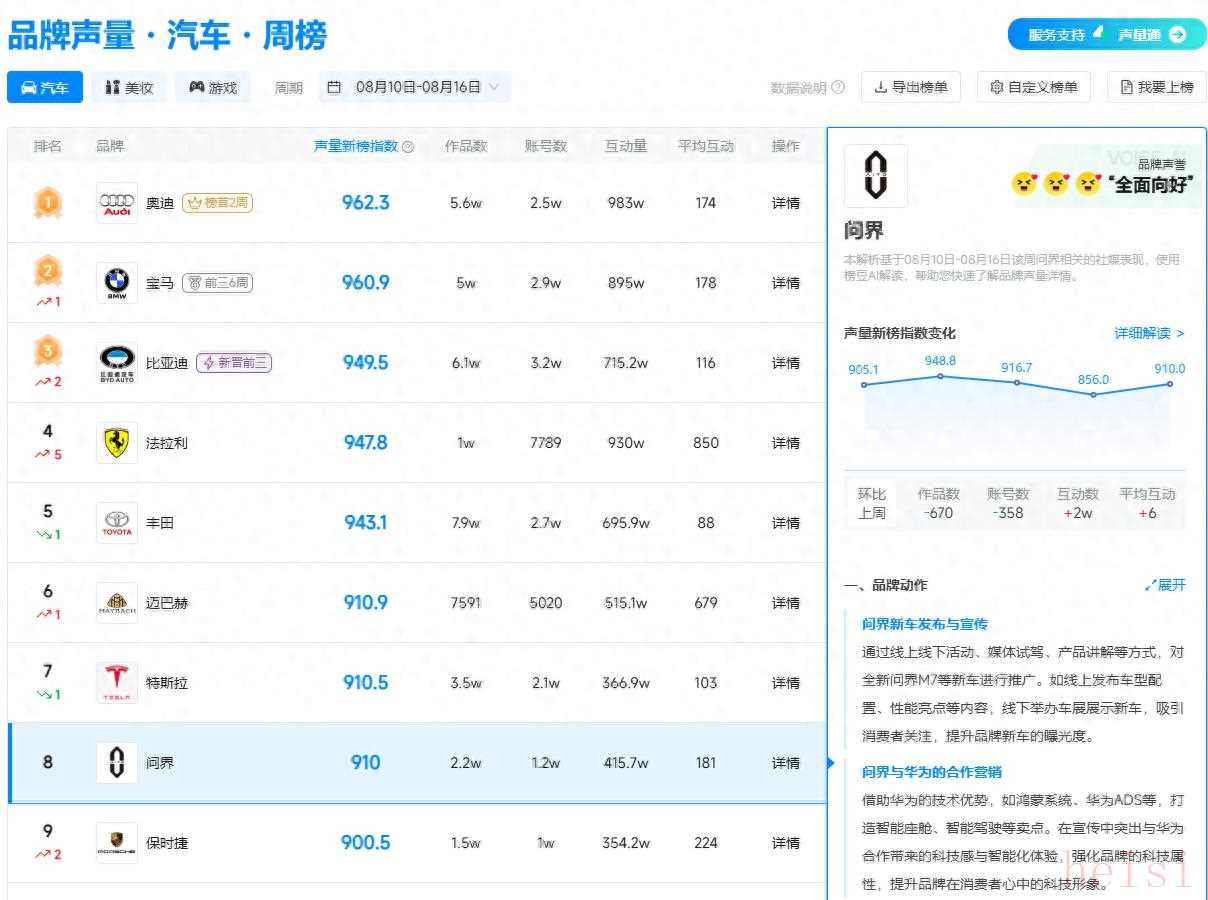1208x900 pixels.
Task: Click the 数据说明 text
Action: pos(798,88)
